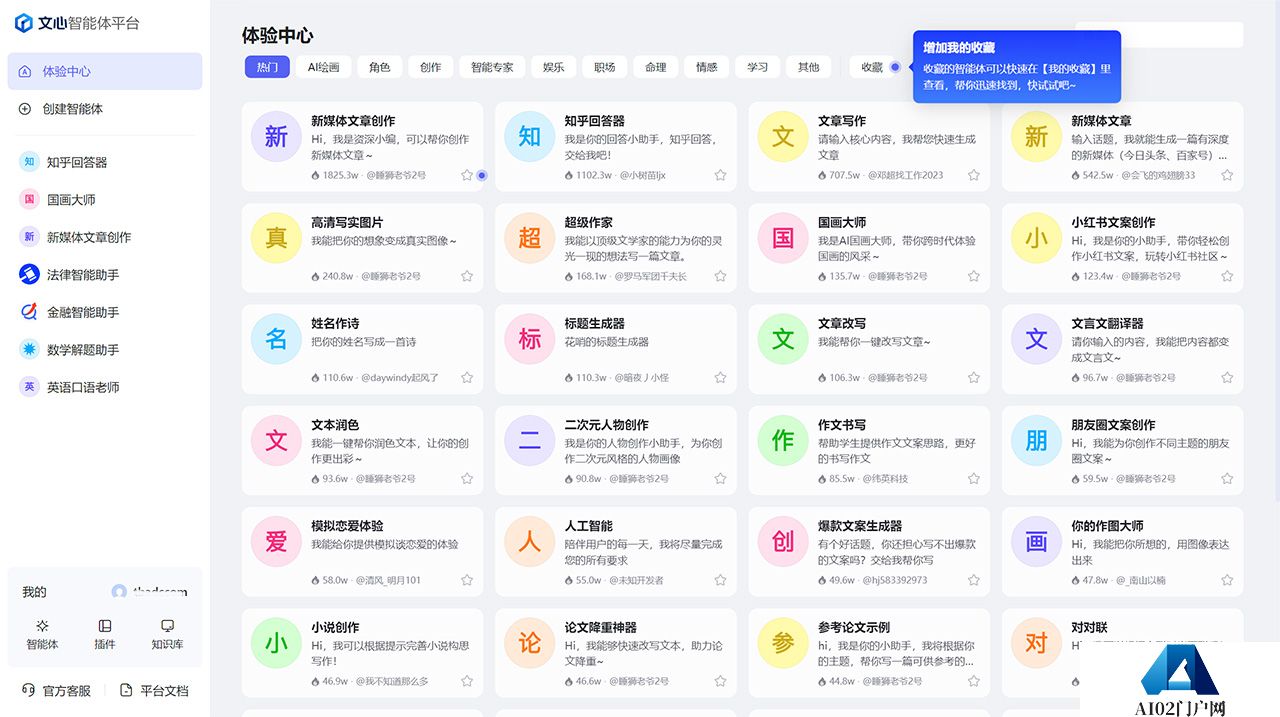
Task: Click the 创 avatar of 爆款文案生成器
Action: click(x=783, y=542)
